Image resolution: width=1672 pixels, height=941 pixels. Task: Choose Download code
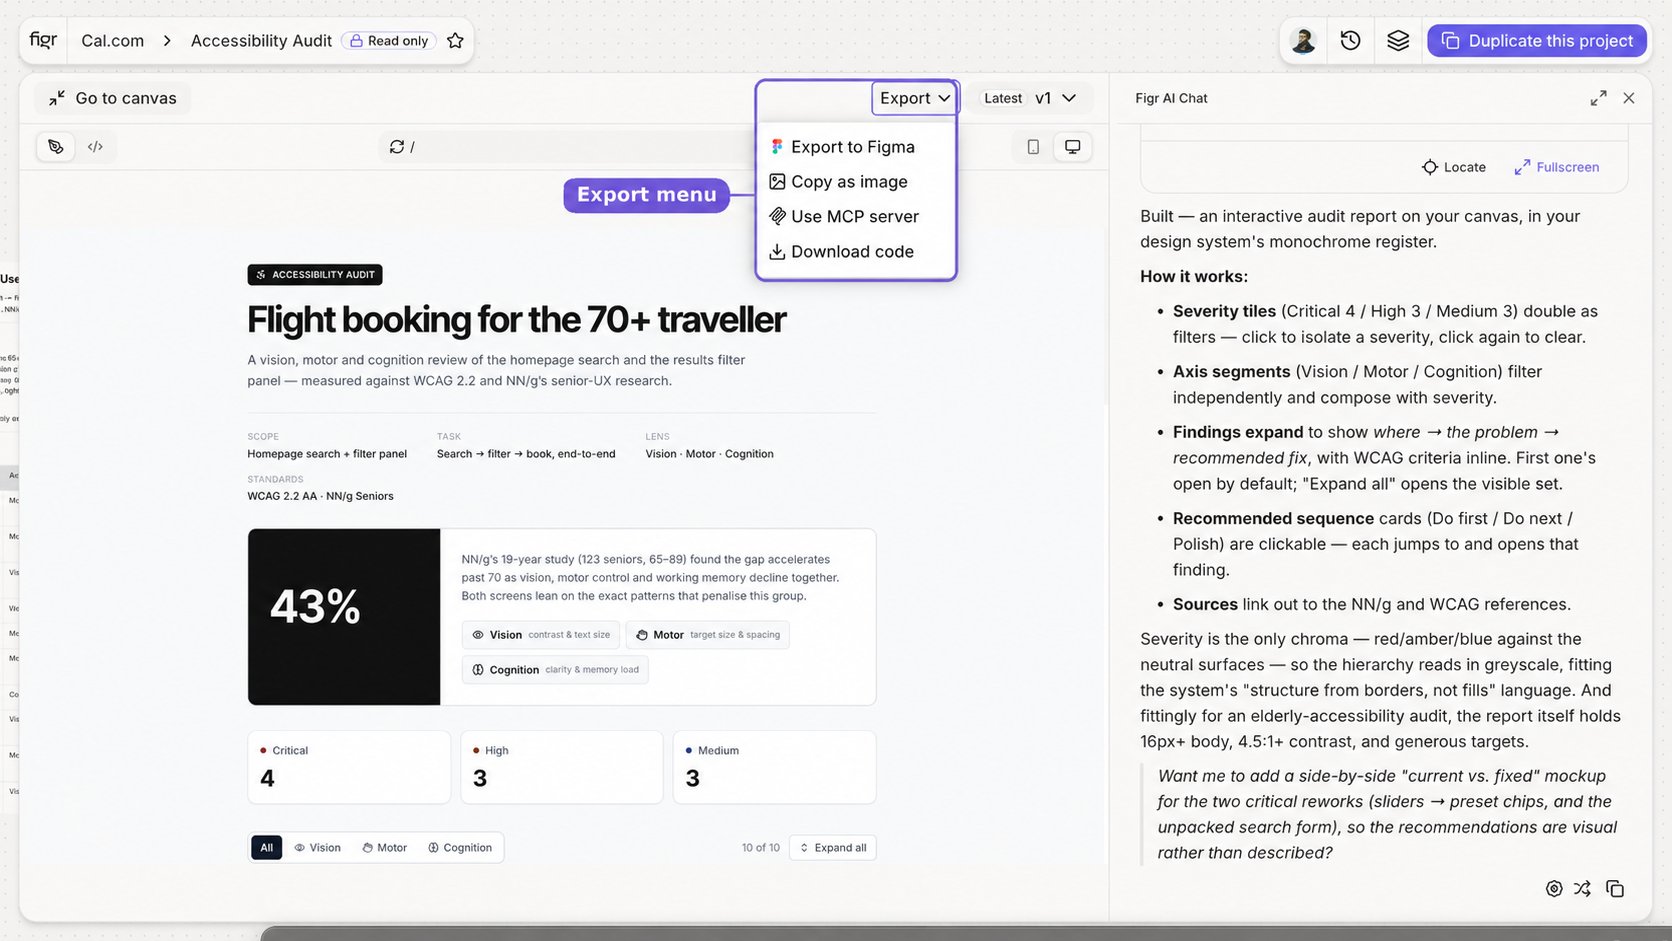(x=841, y=252)
